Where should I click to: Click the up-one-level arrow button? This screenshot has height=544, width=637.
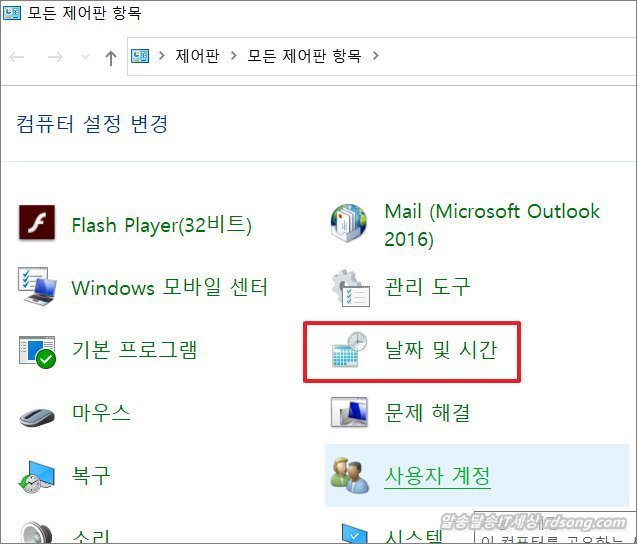coord(111,57)
